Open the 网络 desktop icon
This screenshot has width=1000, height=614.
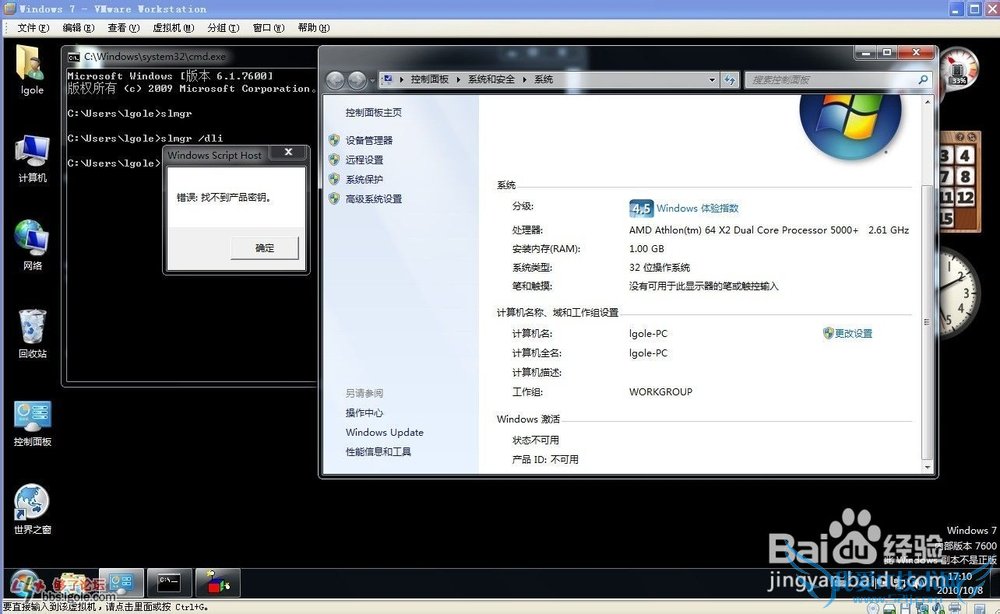coord(32,245)
